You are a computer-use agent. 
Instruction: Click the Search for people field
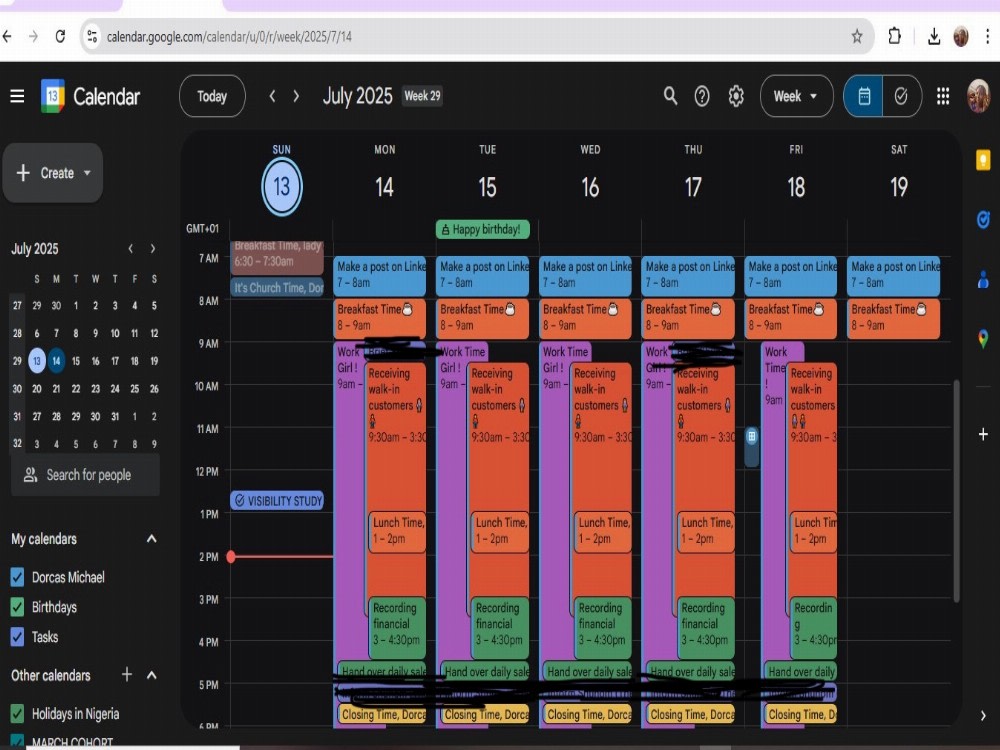click(x=85, y=475)
